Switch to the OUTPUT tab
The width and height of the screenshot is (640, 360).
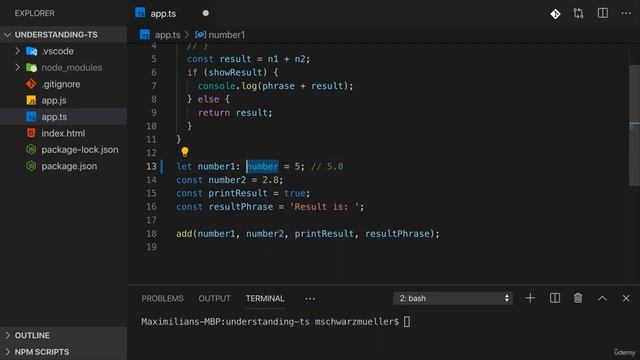[214, 299]
